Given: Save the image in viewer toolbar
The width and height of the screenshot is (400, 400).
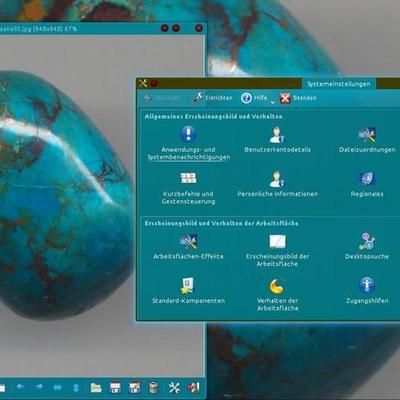Looking at the screenshot, I should [x=115, y=388].
